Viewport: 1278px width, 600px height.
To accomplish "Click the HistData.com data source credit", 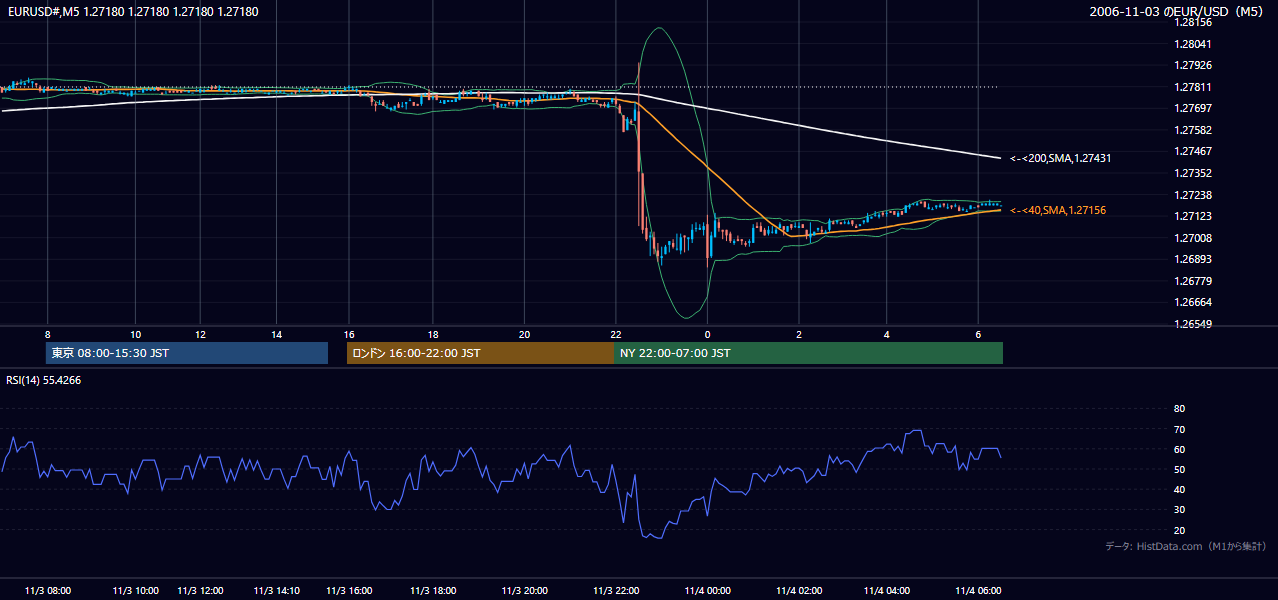I will pos(1186,546).
